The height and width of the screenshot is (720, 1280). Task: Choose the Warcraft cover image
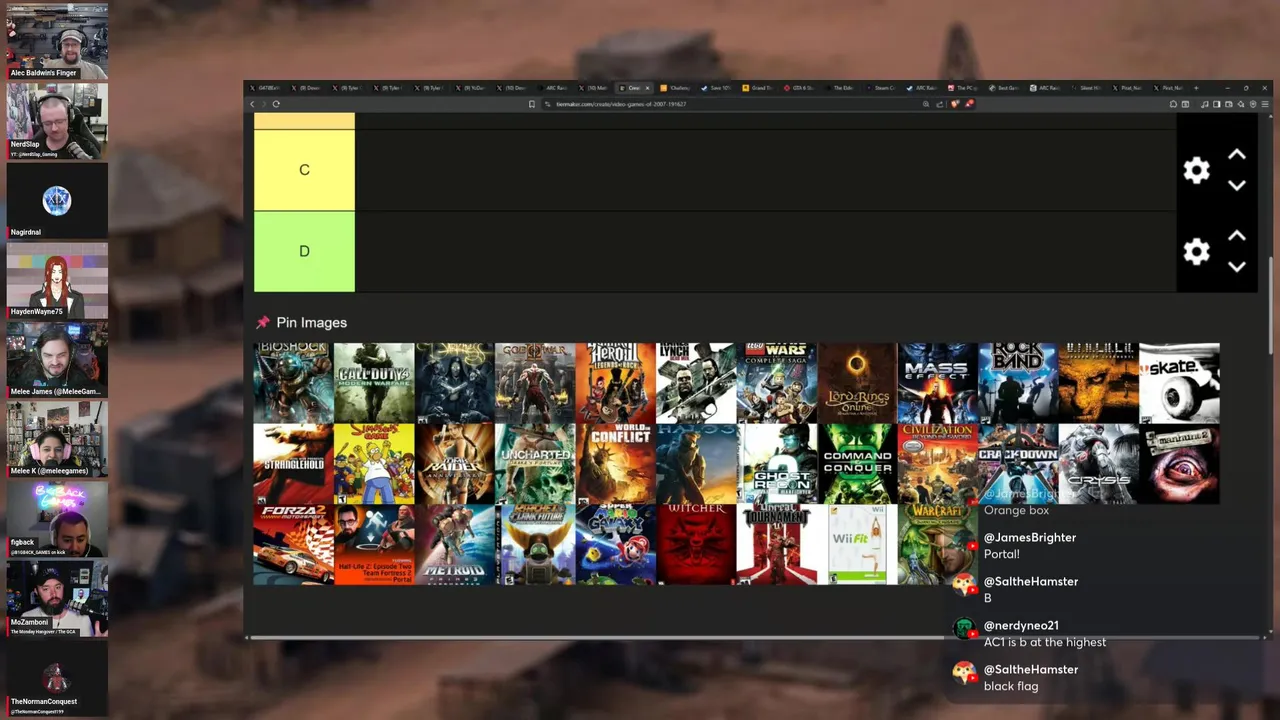pyautogui.click(x=937, y=544)
